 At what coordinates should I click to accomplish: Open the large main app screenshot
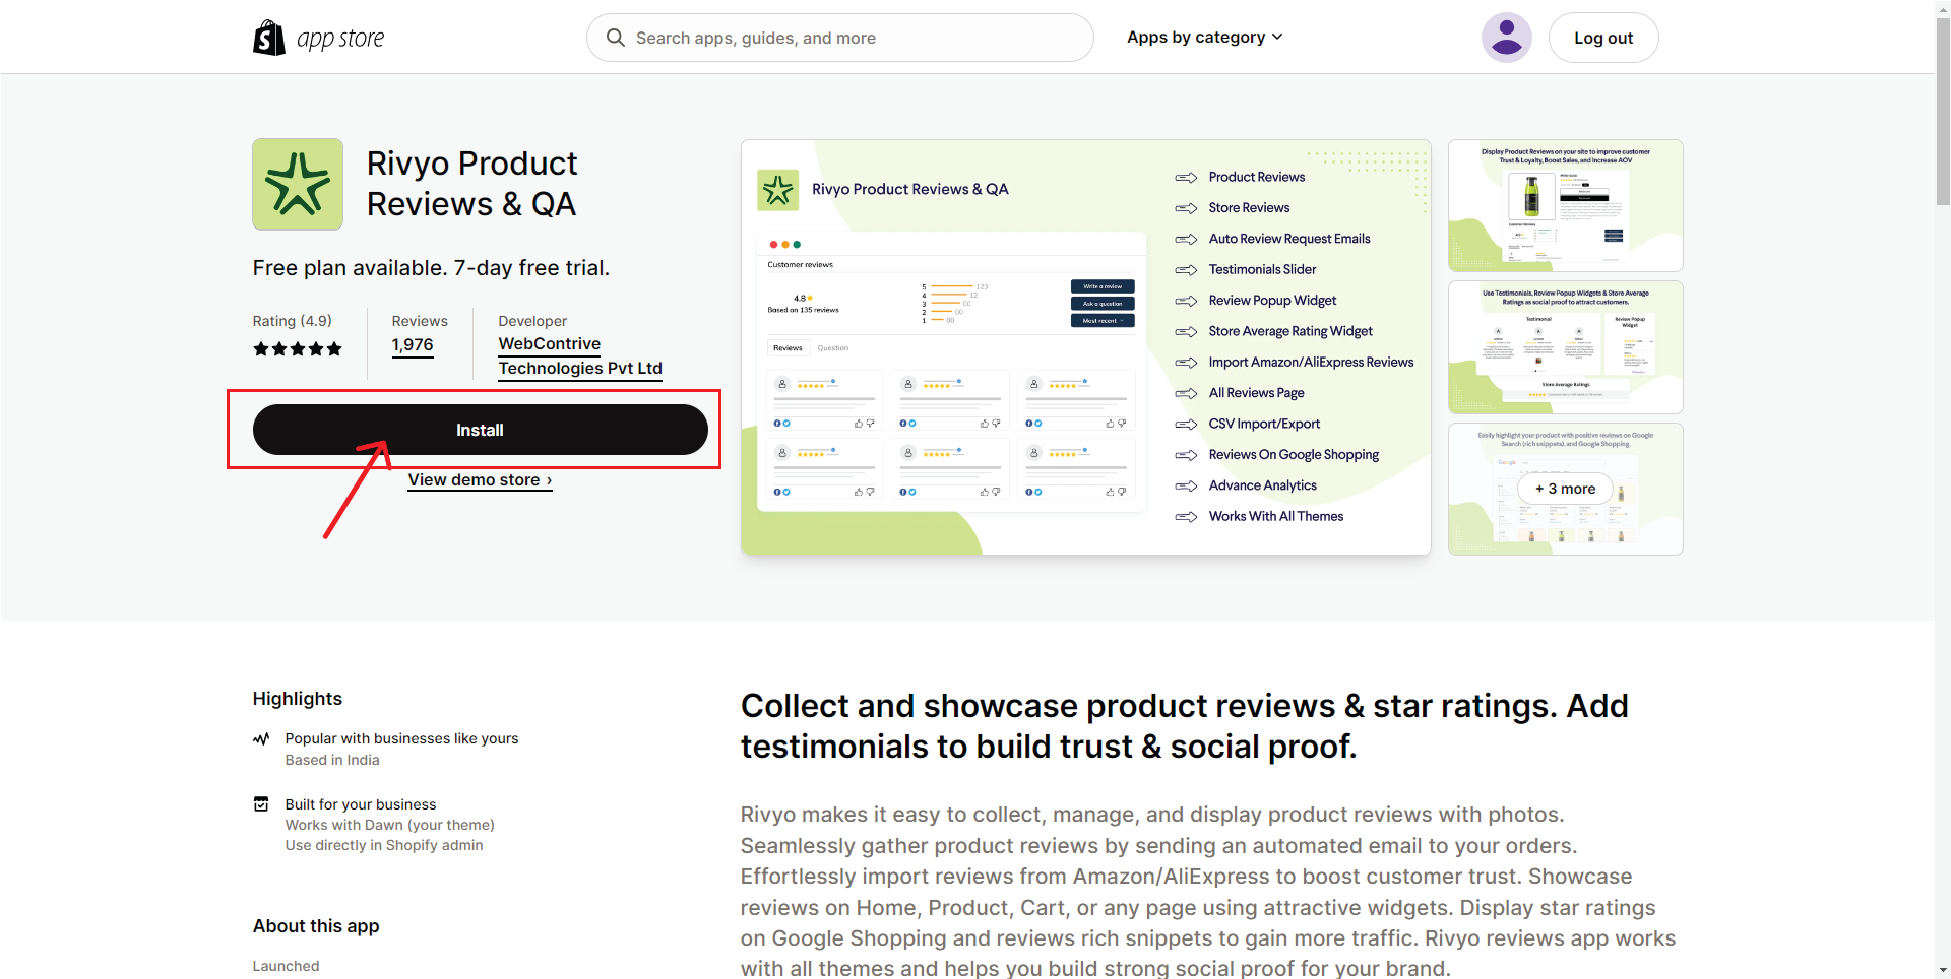pos(1086,347)
